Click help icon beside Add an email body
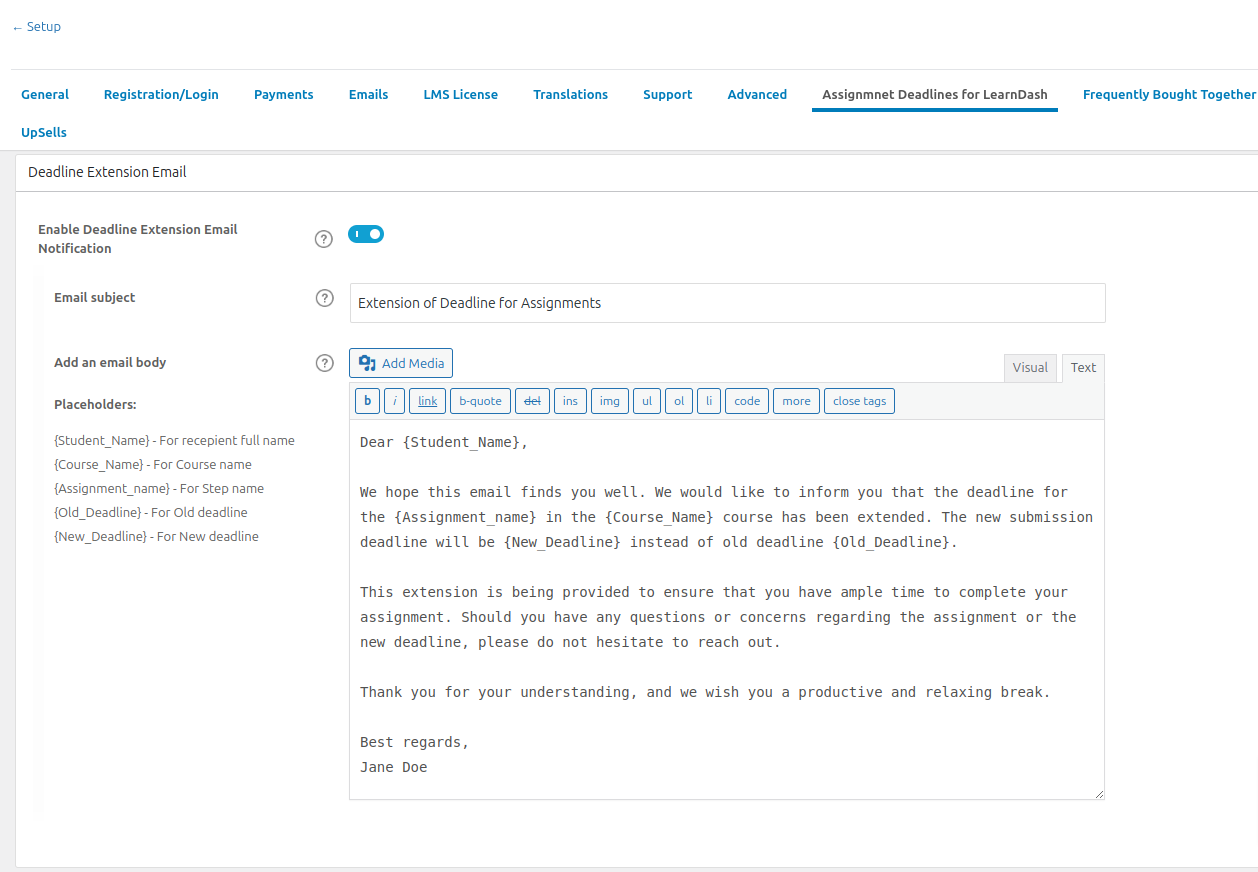 click(x=324, y=363)
